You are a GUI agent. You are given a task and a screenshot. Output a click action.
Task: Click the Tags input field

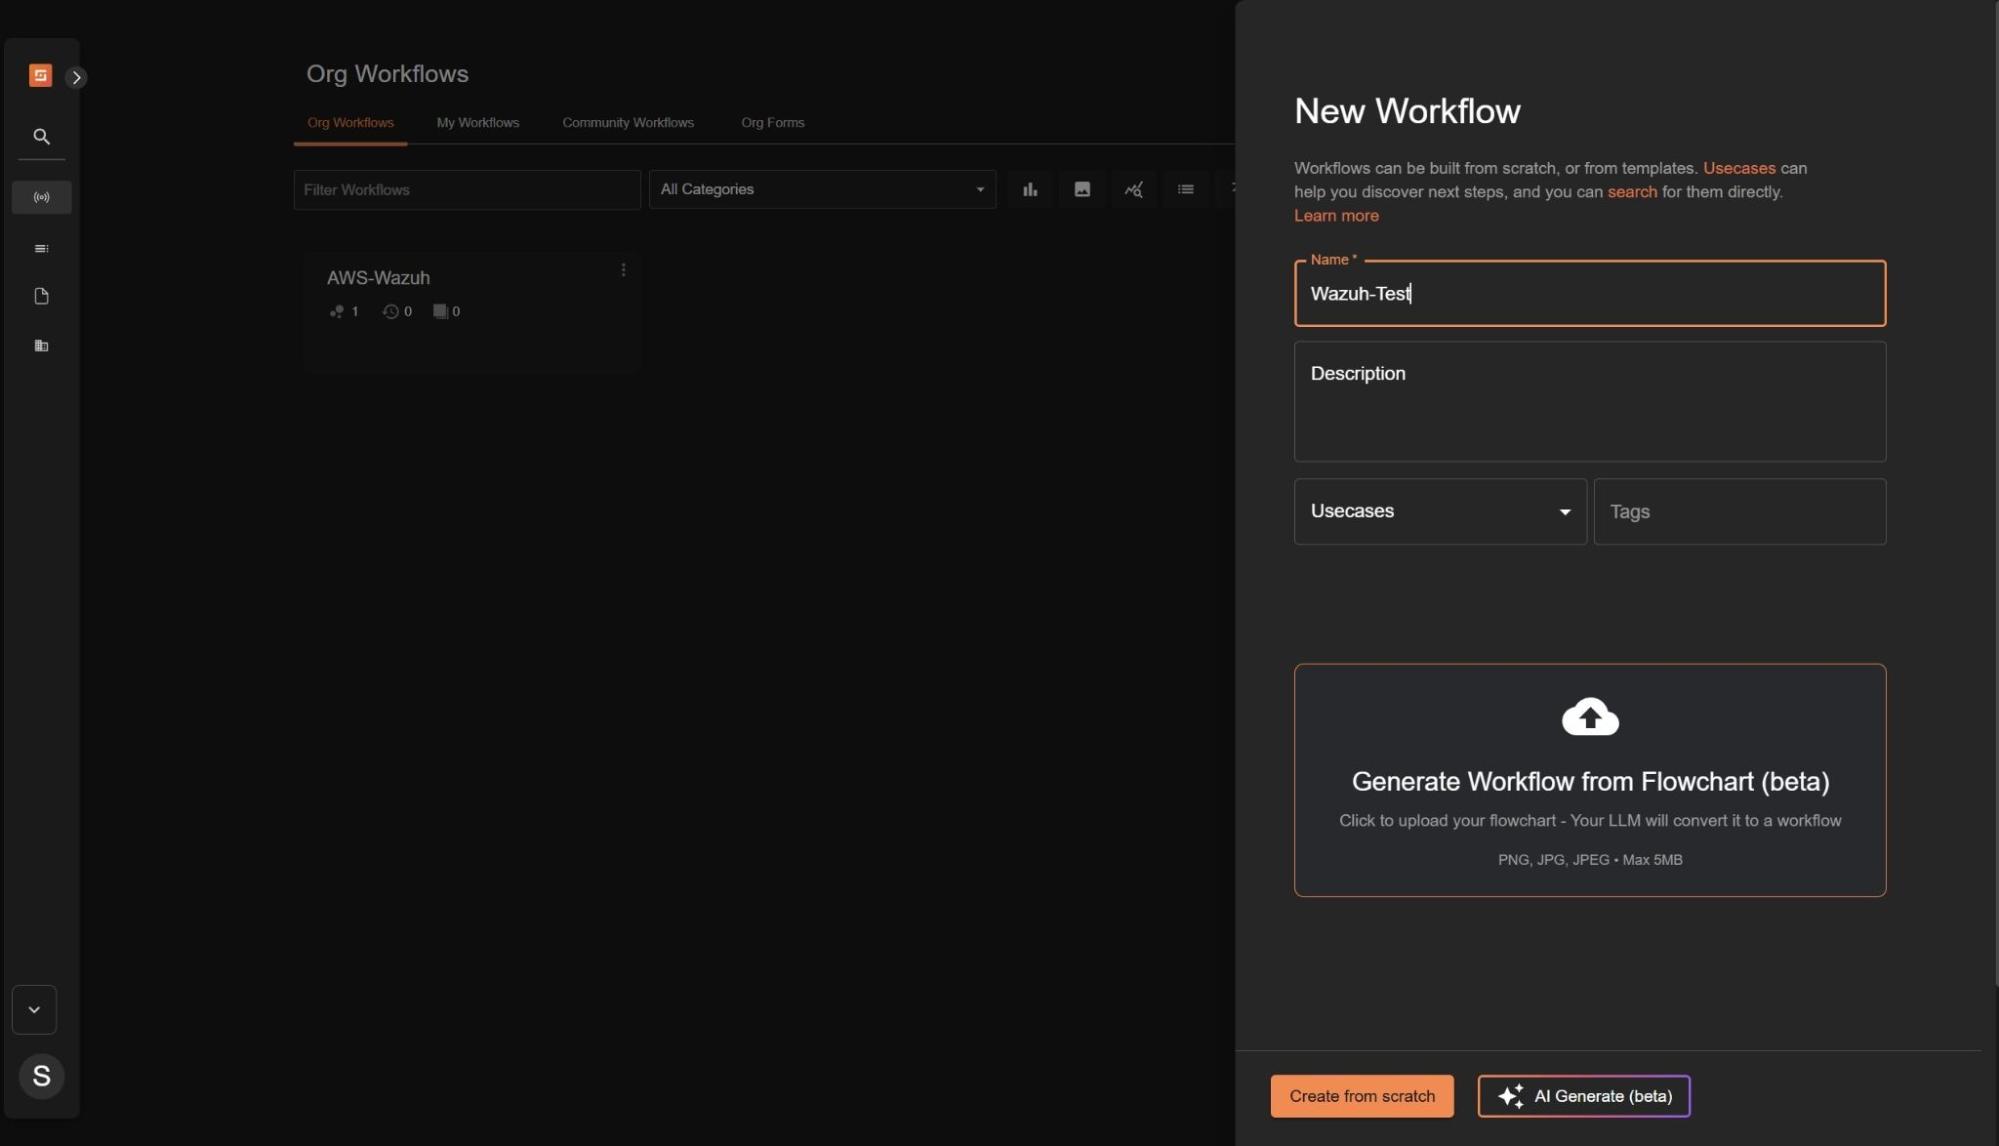(1738, 511)
